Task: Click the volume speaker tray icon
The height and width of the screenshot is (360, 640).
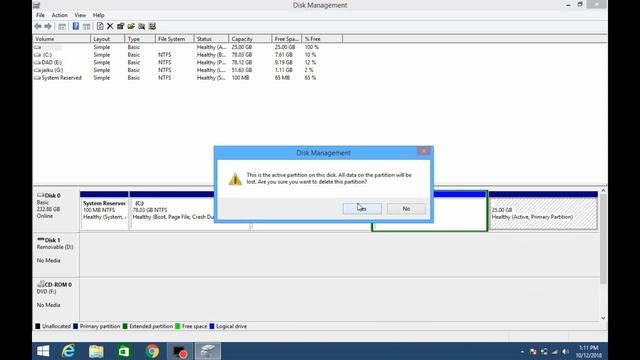Action: pyautogui.click(x=566, y=351)
